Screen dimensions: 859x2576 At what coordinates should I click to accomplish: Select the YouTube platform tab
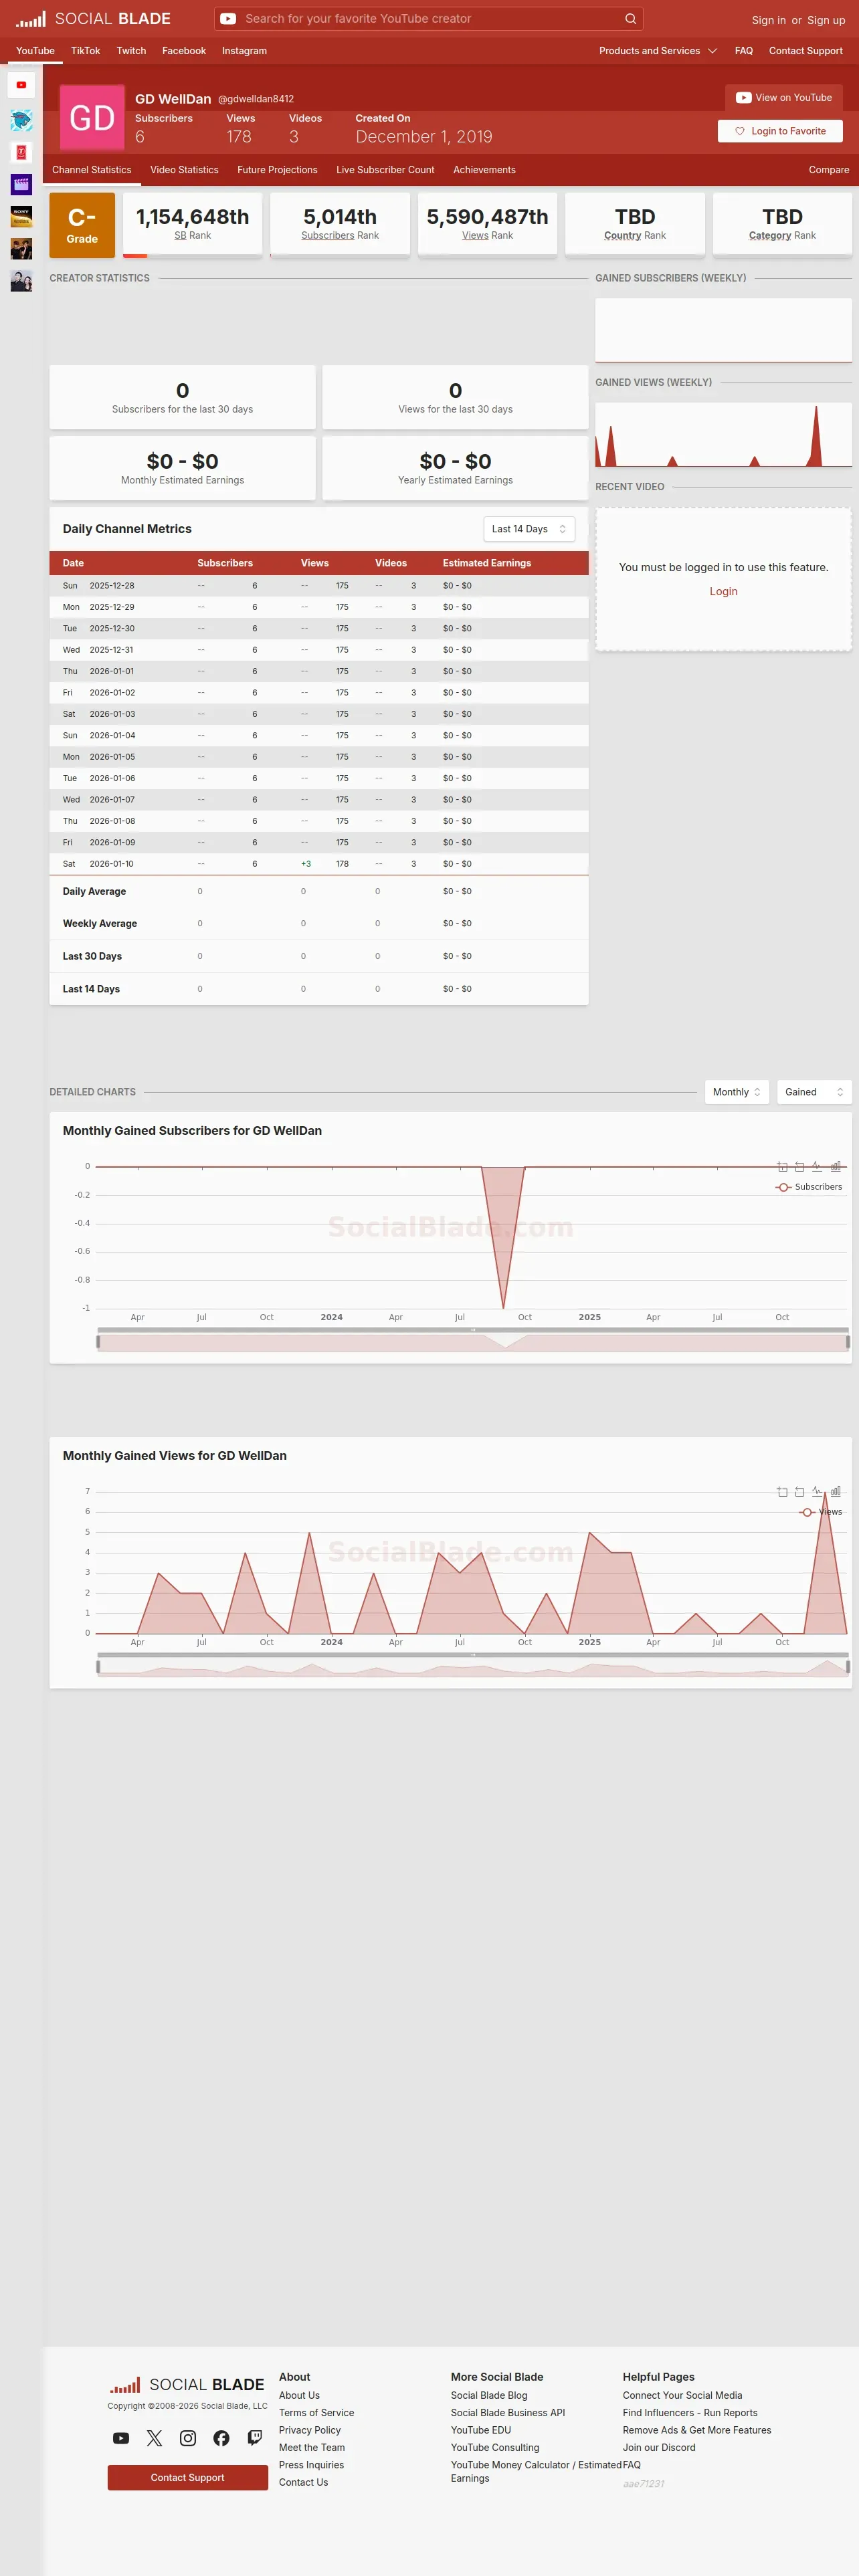tap(35, 51)
